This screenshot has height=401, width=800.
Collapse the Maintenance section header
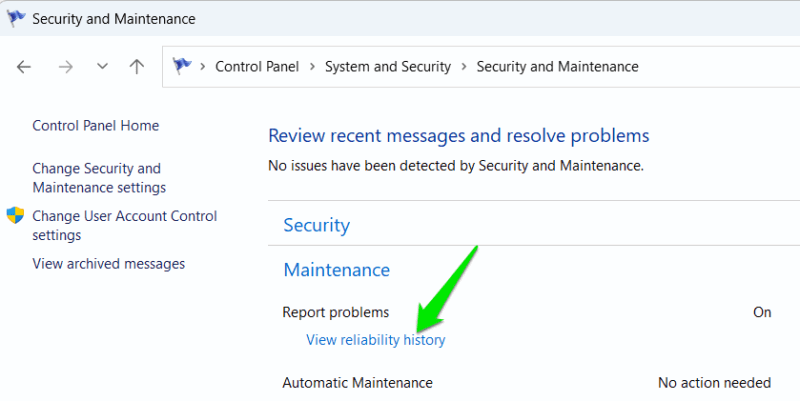click(x=337, y=270)
